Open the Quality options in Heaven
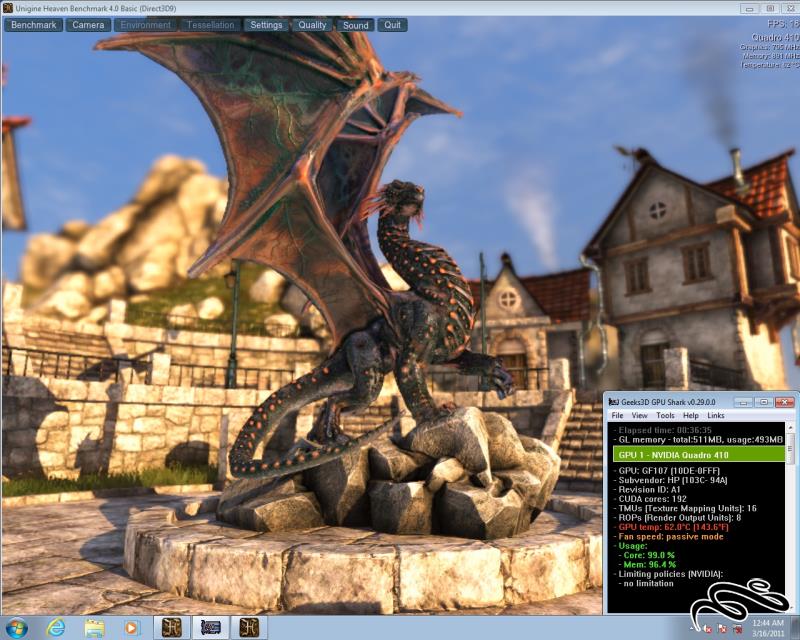The image size is (800, 640). [x=312, y=25]
